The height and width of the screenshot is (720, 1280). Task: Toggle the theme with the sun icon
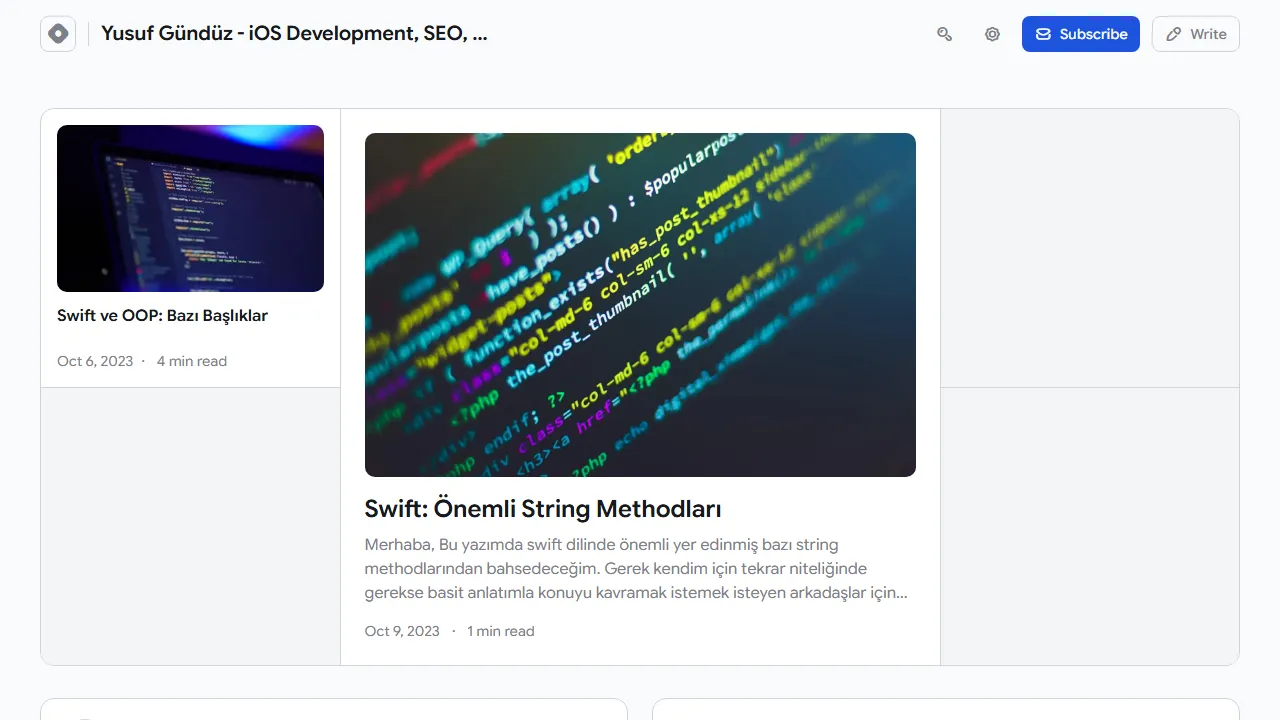tap(992, 34)
